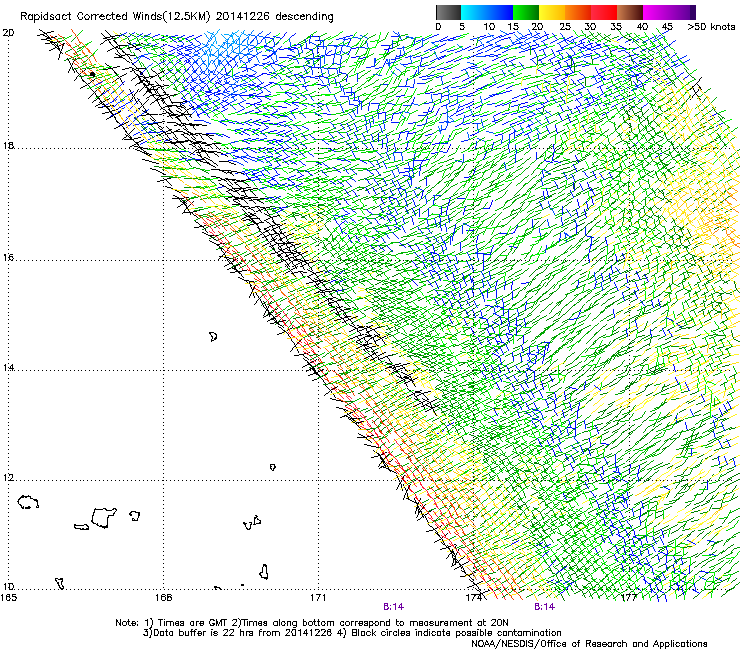Image resolution: width=740 pixels, height=650 pixels.
Task: Click the red 30-35 knots legend segment
Action: click(x=604, y=12)
